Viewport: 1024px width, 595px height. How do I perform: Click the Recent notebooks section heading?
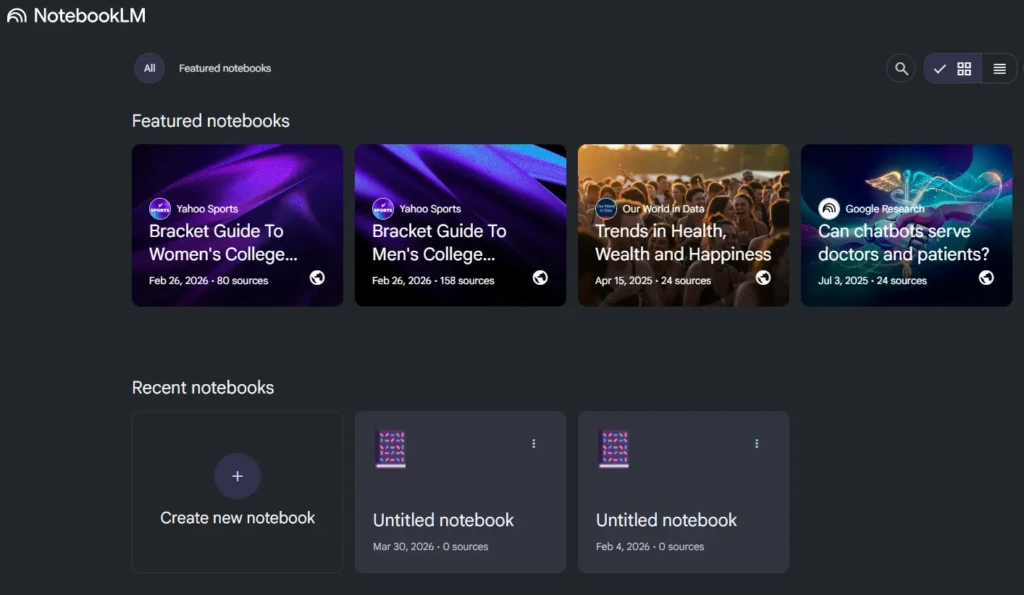202,387
